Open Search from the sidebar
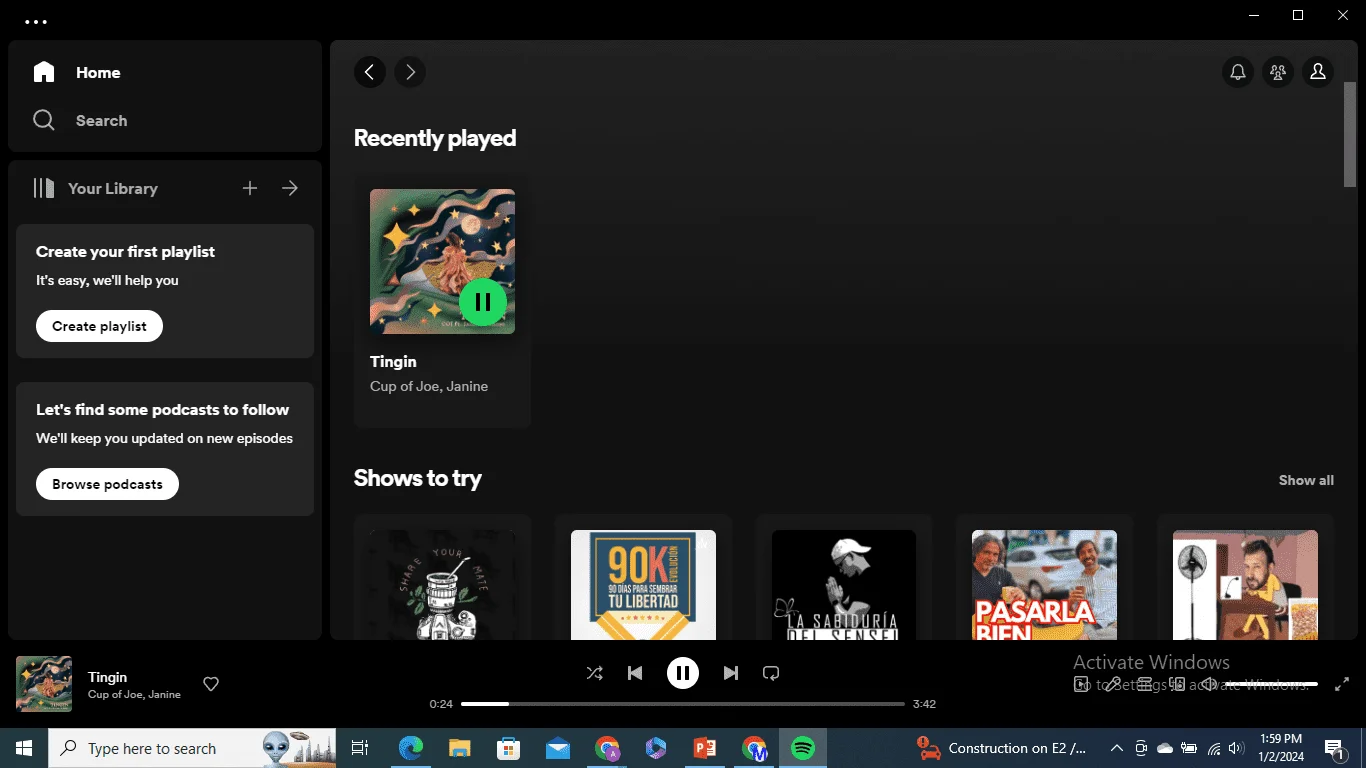Viewport: 1366px width, 768px height. tap(80, 120)
